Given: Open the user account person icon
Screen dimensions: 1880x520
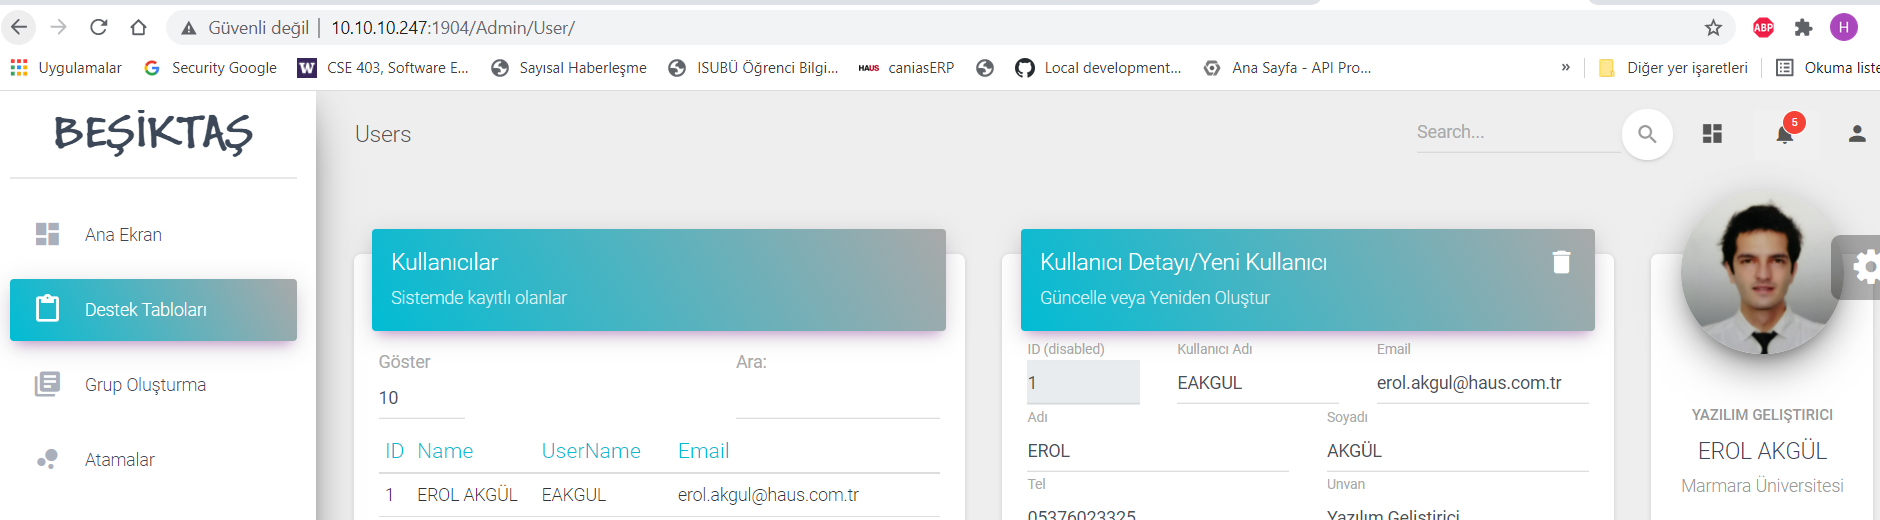Looking at the screenshot, I should (x=1856, y=134).
